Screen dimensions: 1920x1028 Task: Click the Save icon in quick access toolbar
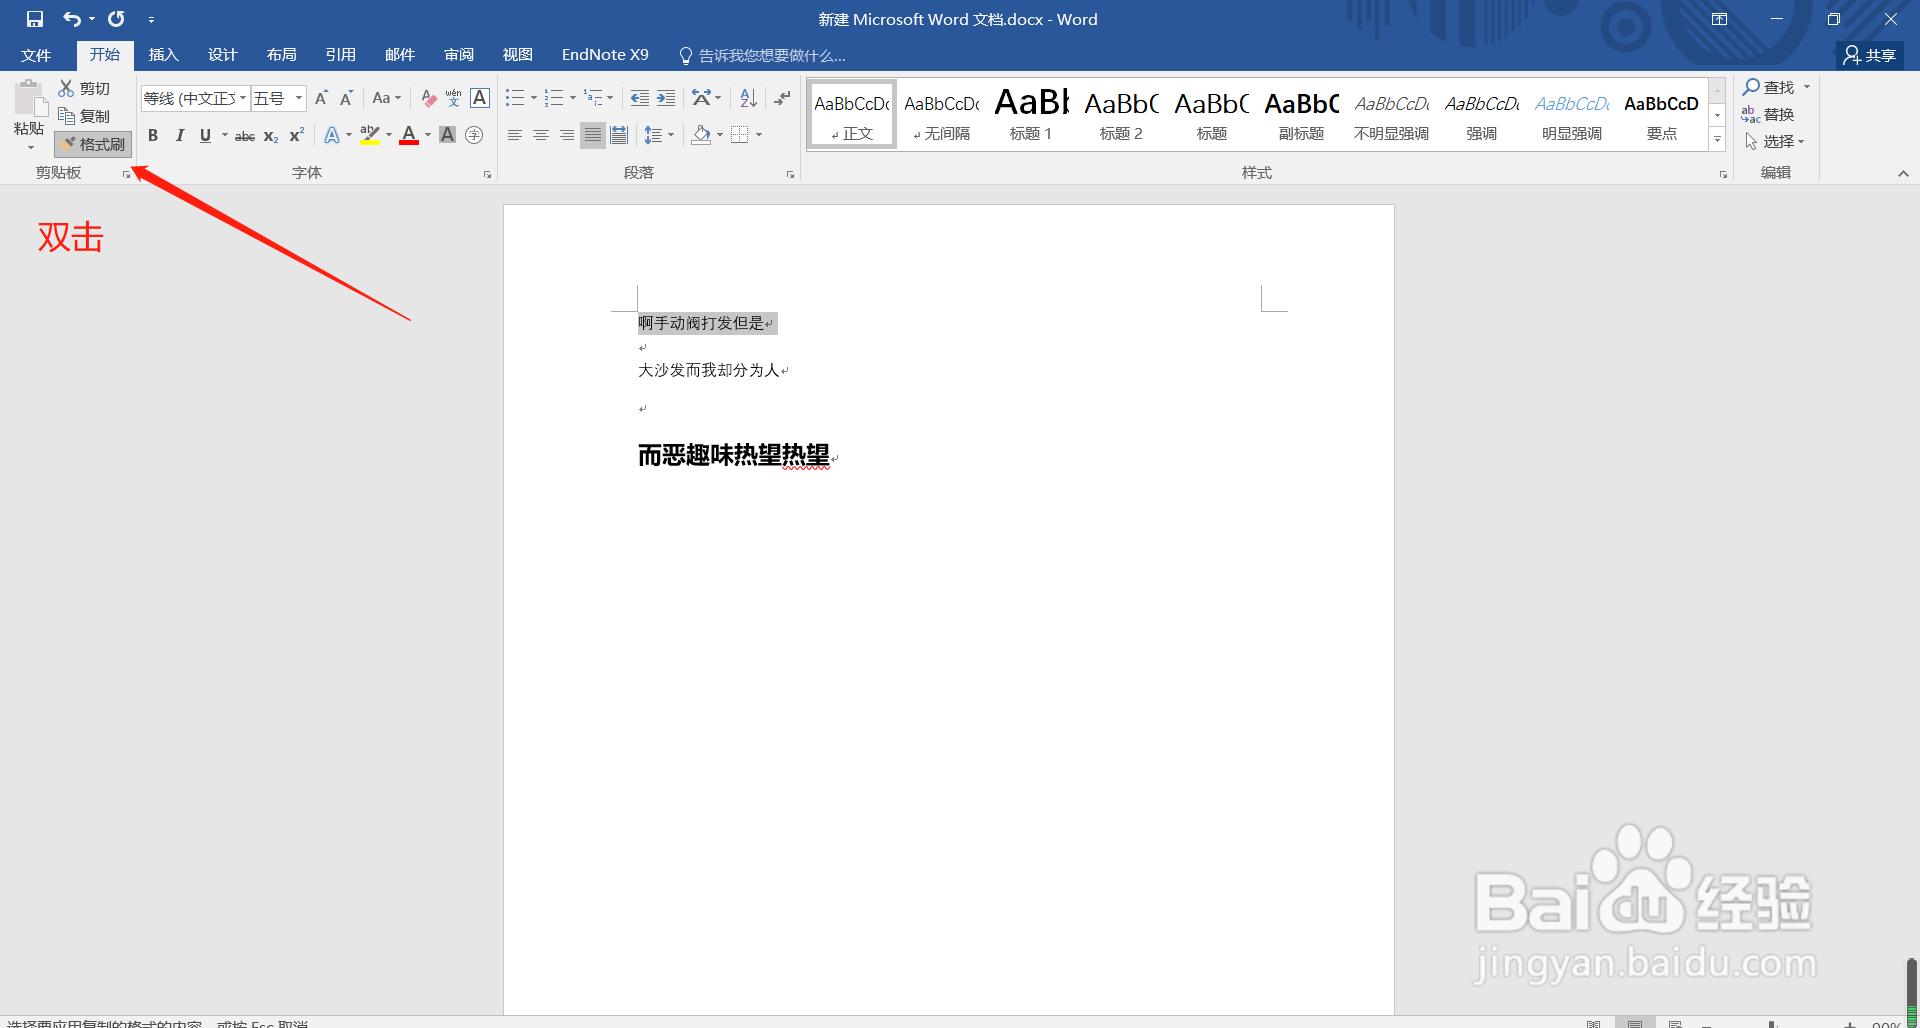35,19
